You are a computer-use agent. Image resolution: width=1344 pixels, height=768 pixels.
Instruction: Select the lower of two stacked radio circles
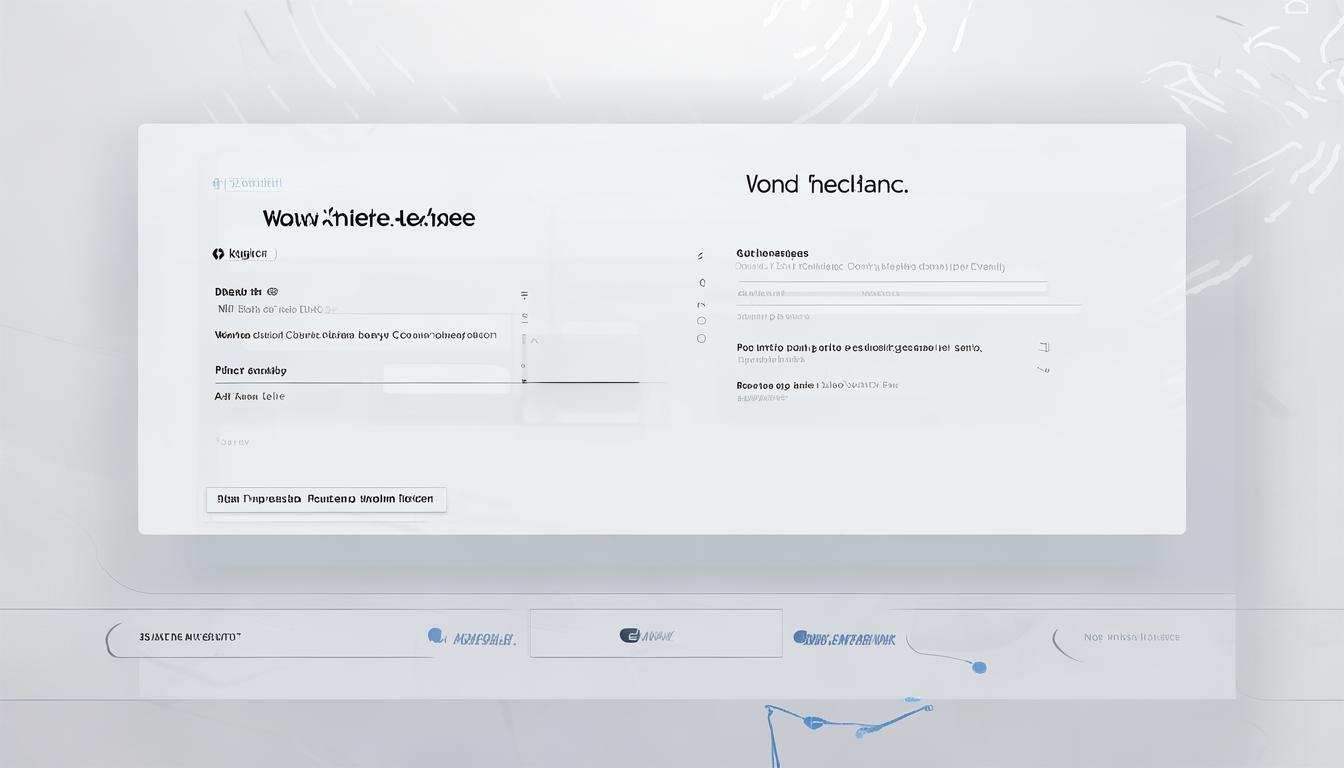click(701, 339)
